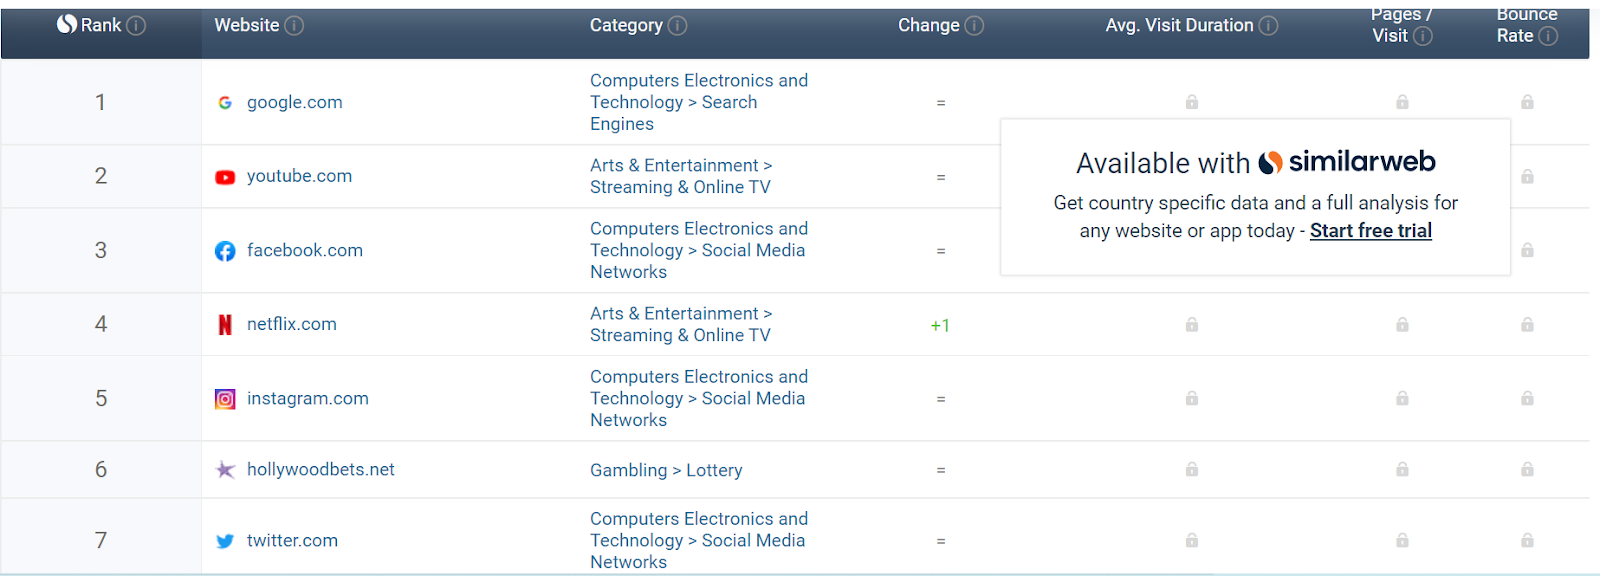Screen dimensions: 1600x576
Task: Click the lock icon in netflix.com duration cell
Action: pyautogui.click(x=1192, y=325)
